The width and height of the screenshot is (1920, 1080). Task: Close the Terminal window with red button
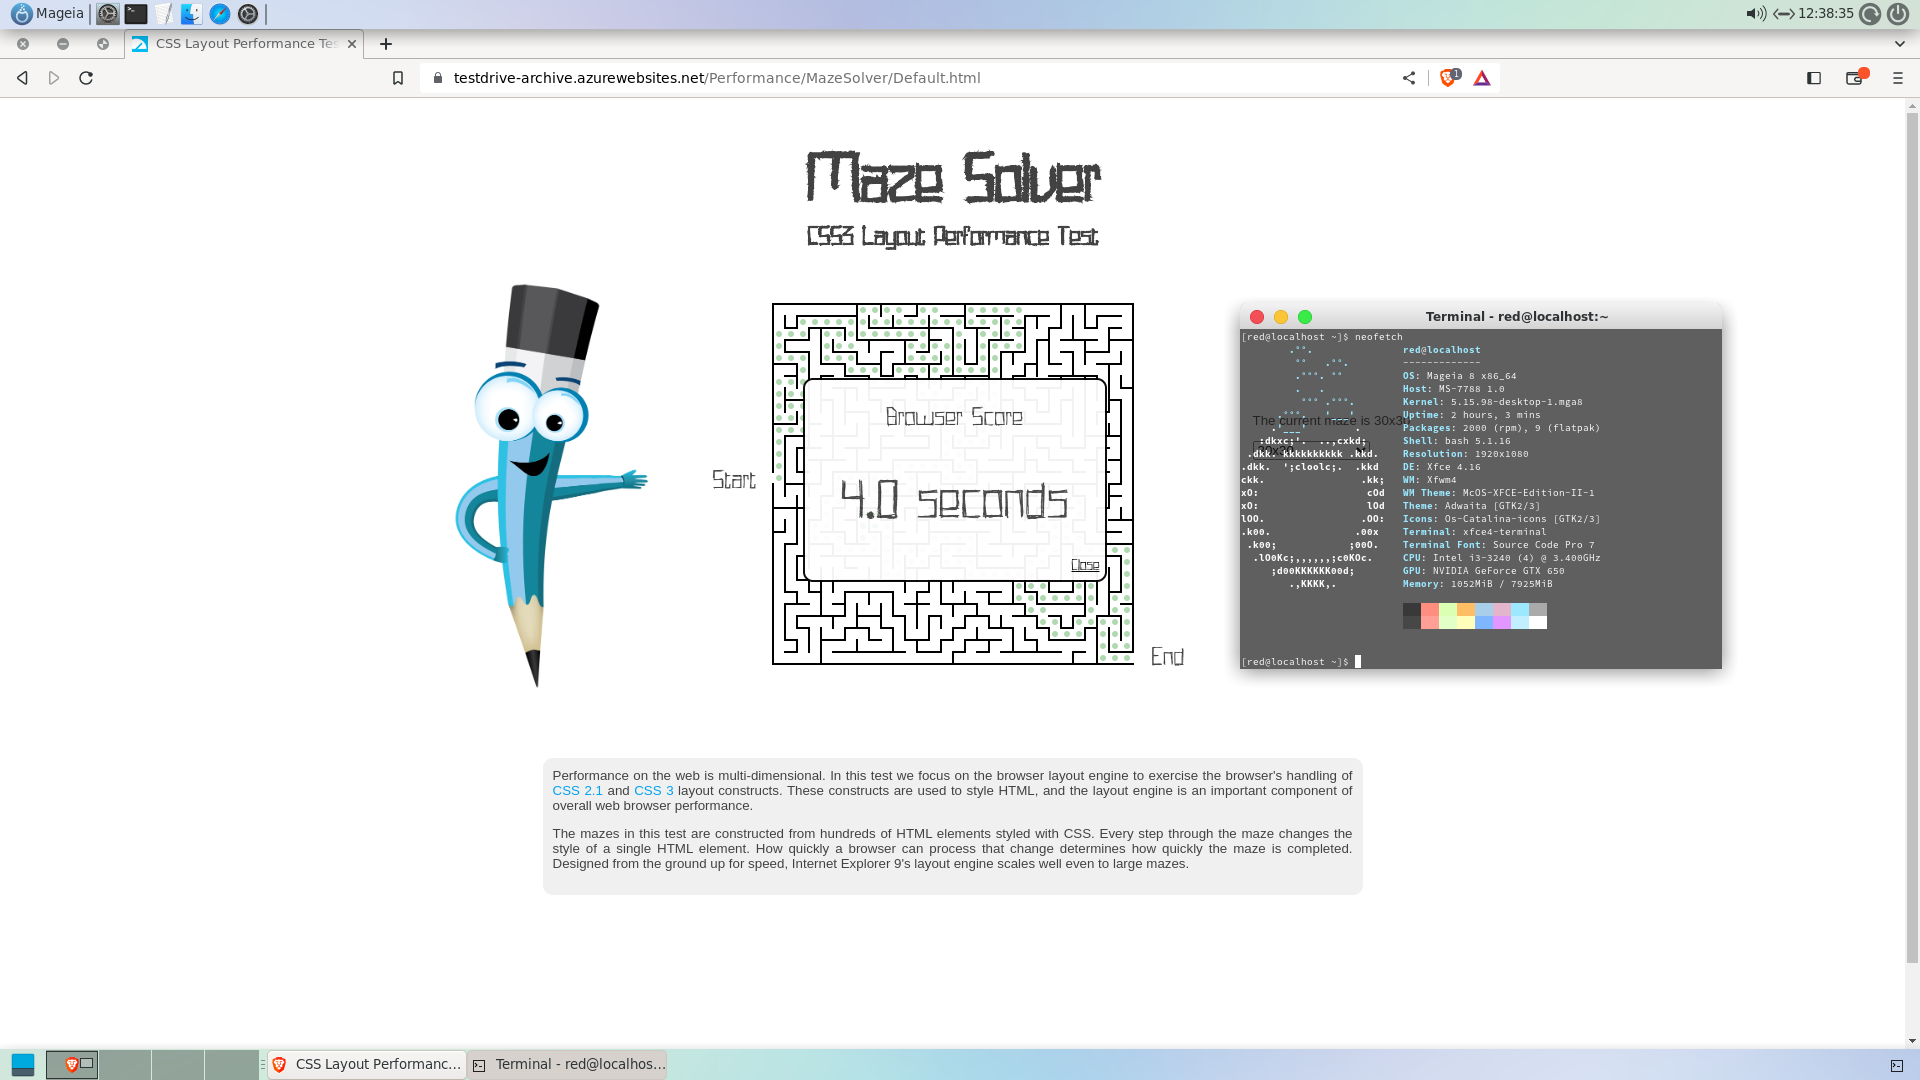point(1257,317)
